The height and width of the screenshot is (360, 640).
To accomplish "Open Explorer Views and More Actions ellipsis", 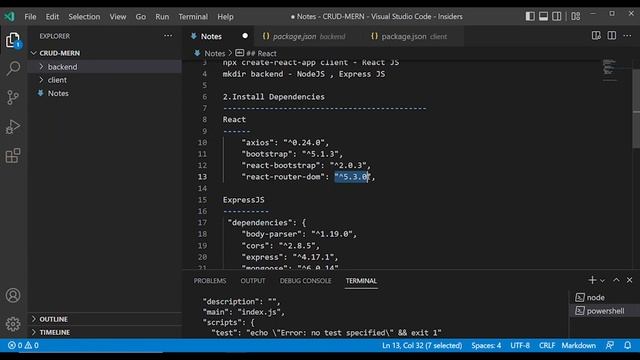I will pyautogui.click(x=168, y=36).
